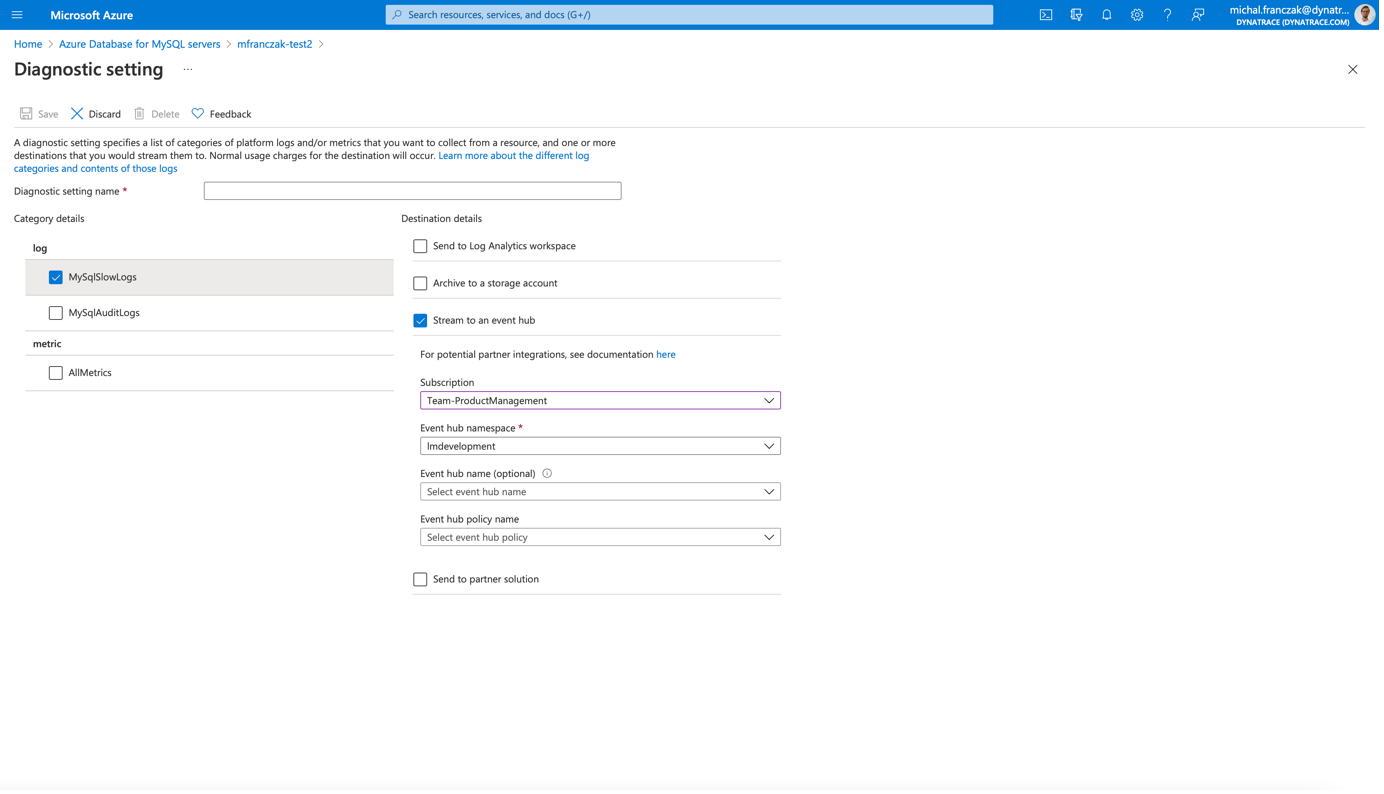Uncheck Stream to an event hub
The width and height of the screenshot is (1384, 794).
[422, 322]
